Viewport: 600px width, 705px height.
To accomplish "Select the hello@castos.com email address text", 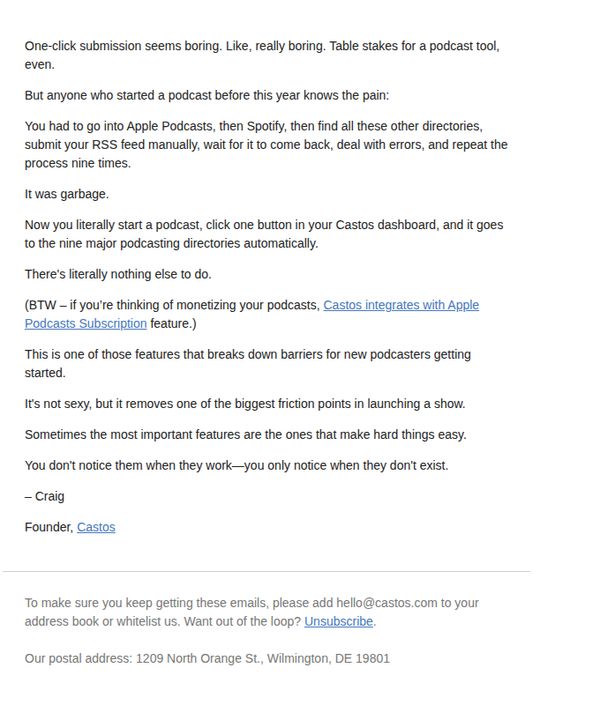I will (386, 602).
